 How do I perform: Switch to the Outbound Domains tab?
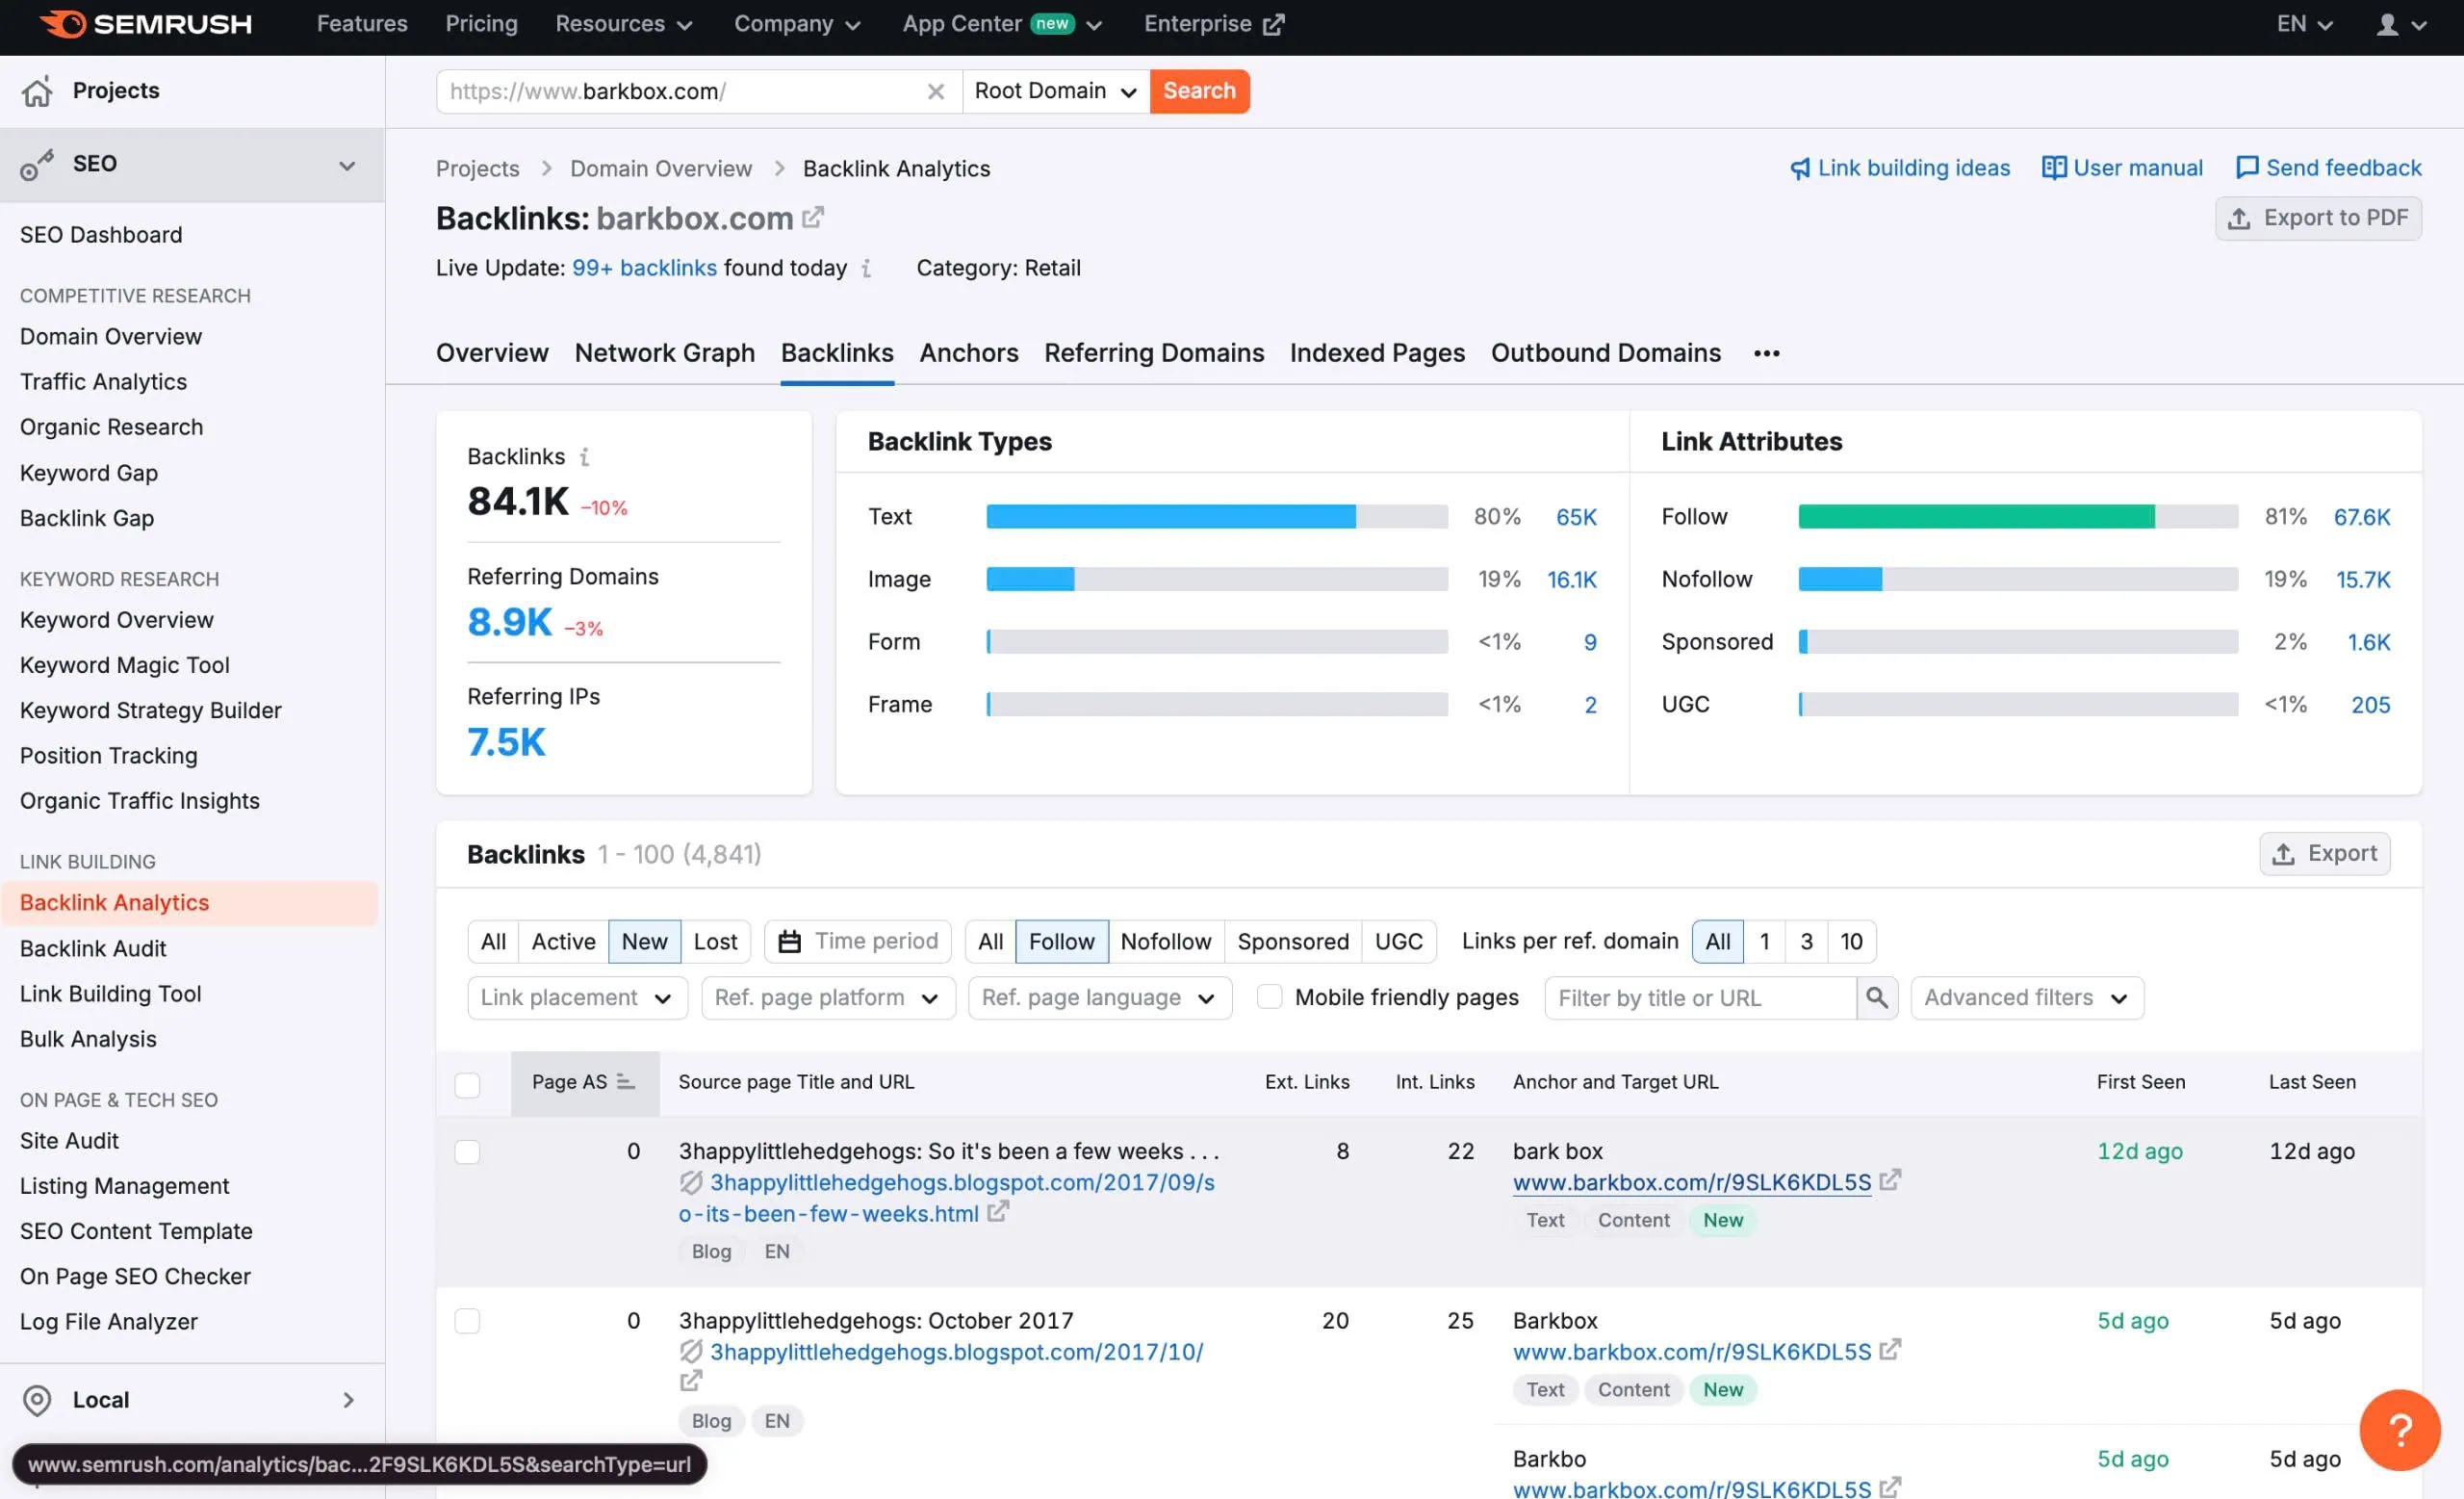tap(1605, 353)
